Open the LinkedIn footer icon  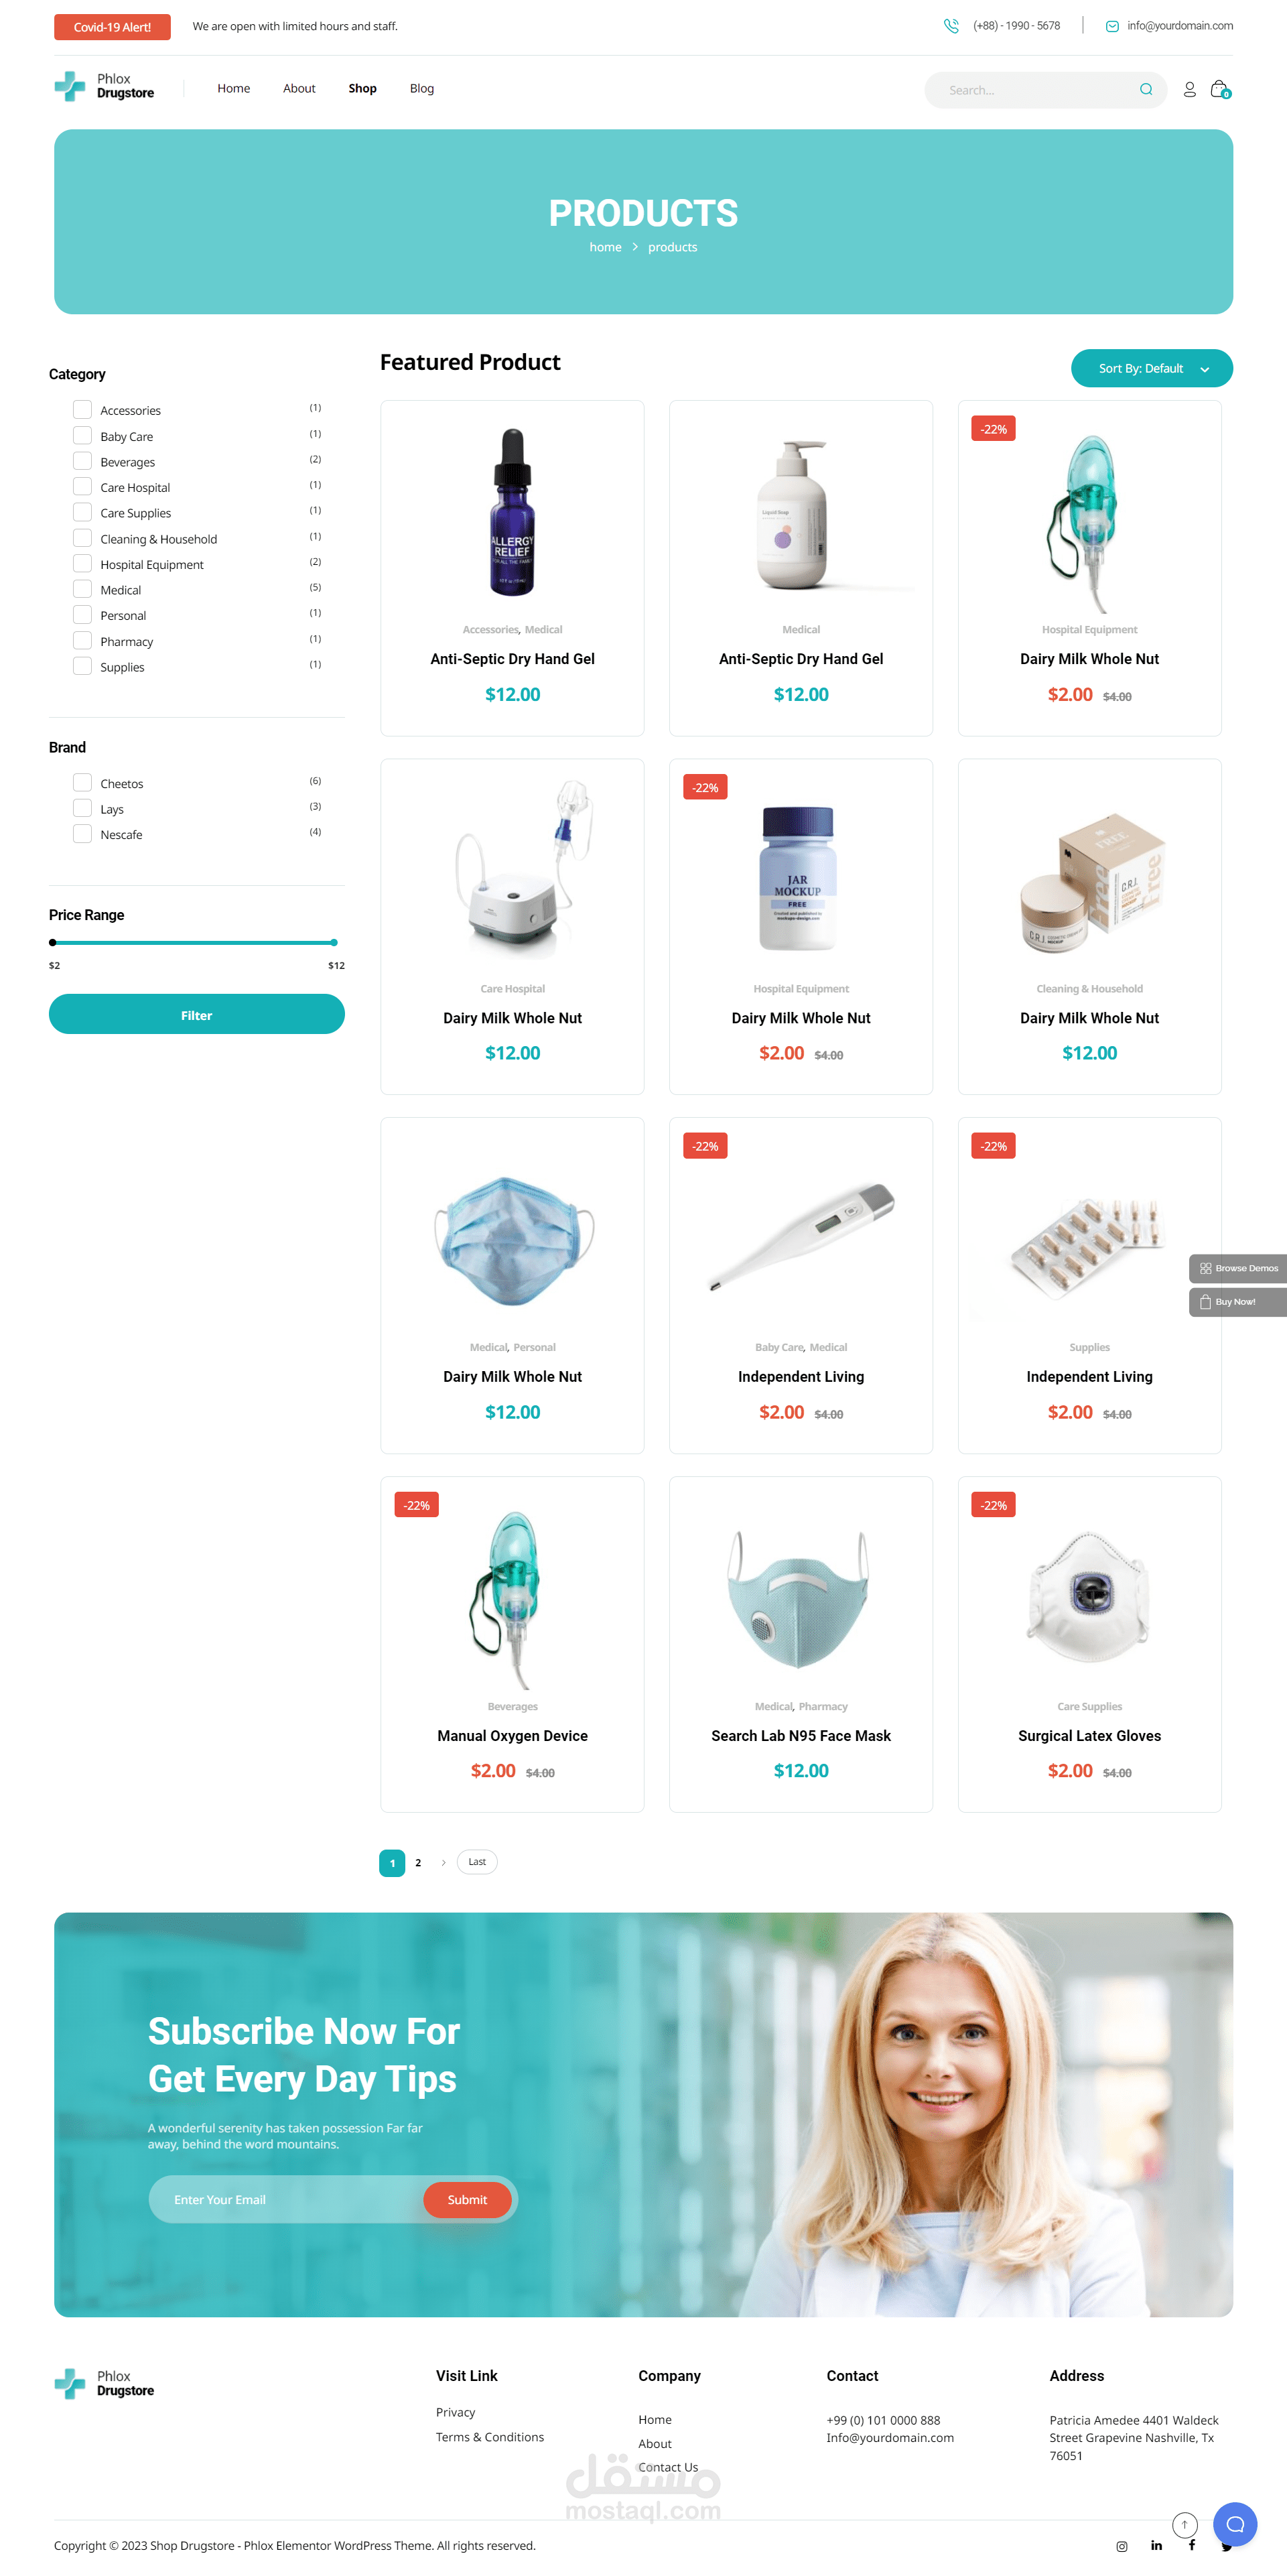click(1156, 2546)
